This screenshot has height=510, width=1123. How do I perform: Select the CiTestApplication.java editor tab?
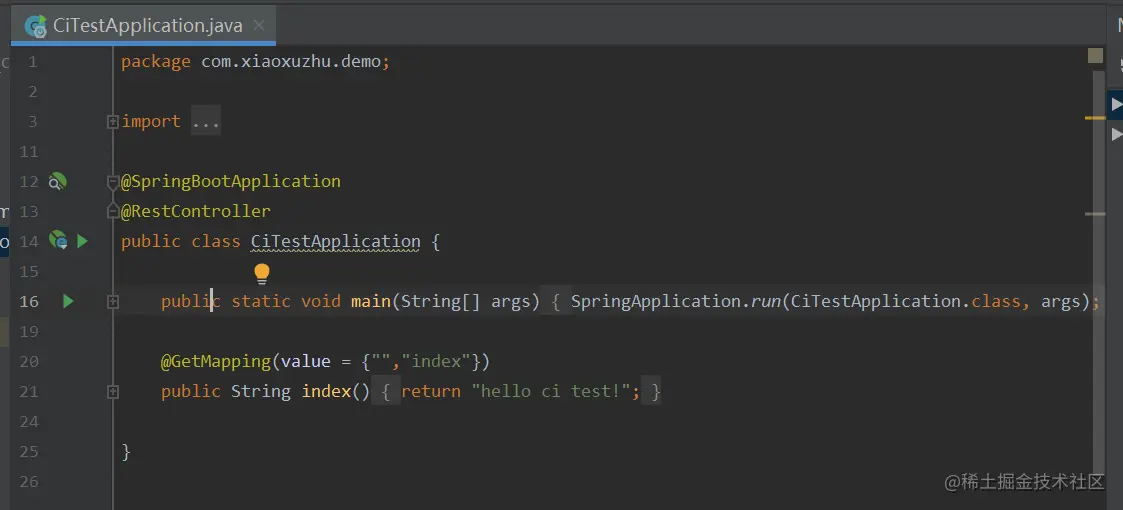pos(143,27)
